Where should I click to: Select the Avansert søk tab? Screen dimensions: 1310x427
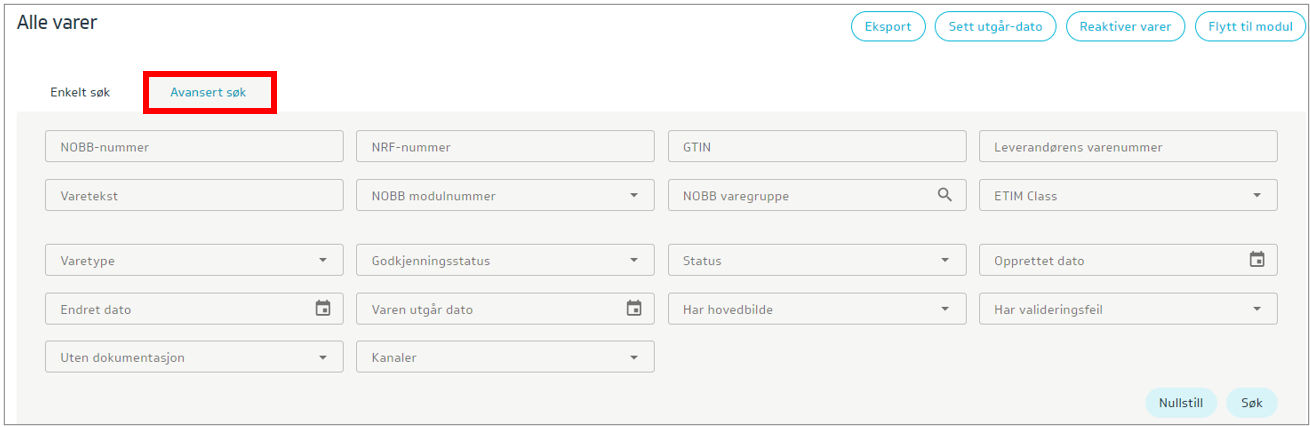[x=208, y=92]
